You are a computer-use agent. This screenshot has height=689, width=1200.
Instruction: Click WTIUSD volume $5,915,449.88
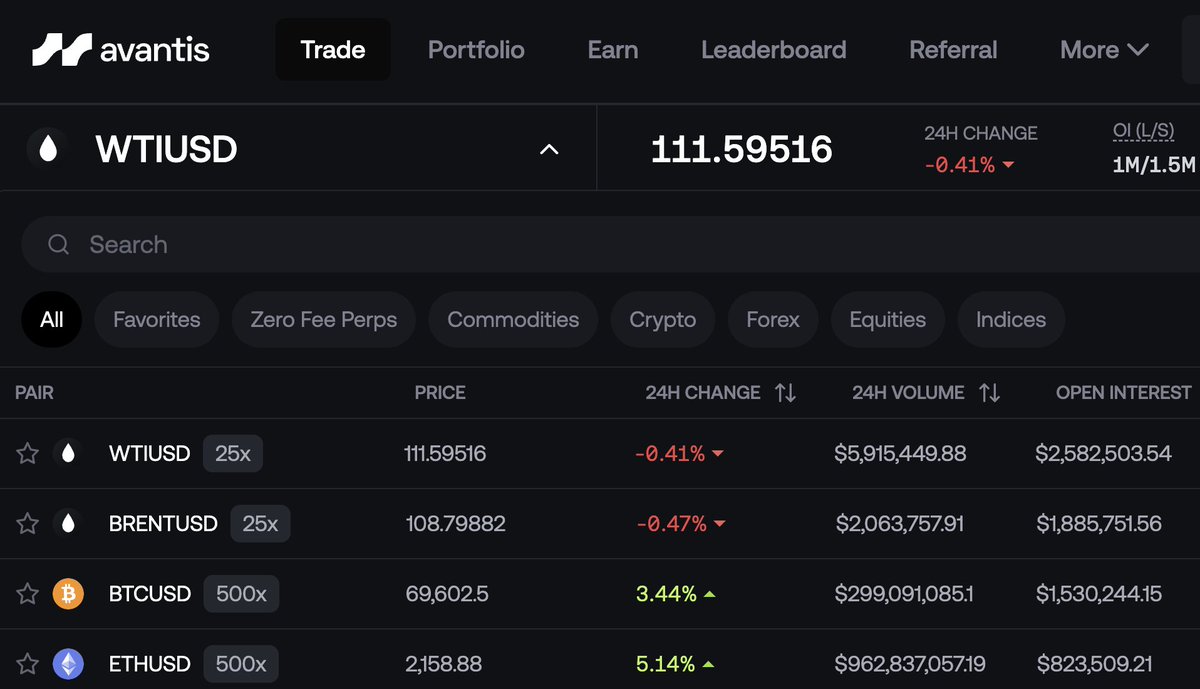tap(900, 453)
